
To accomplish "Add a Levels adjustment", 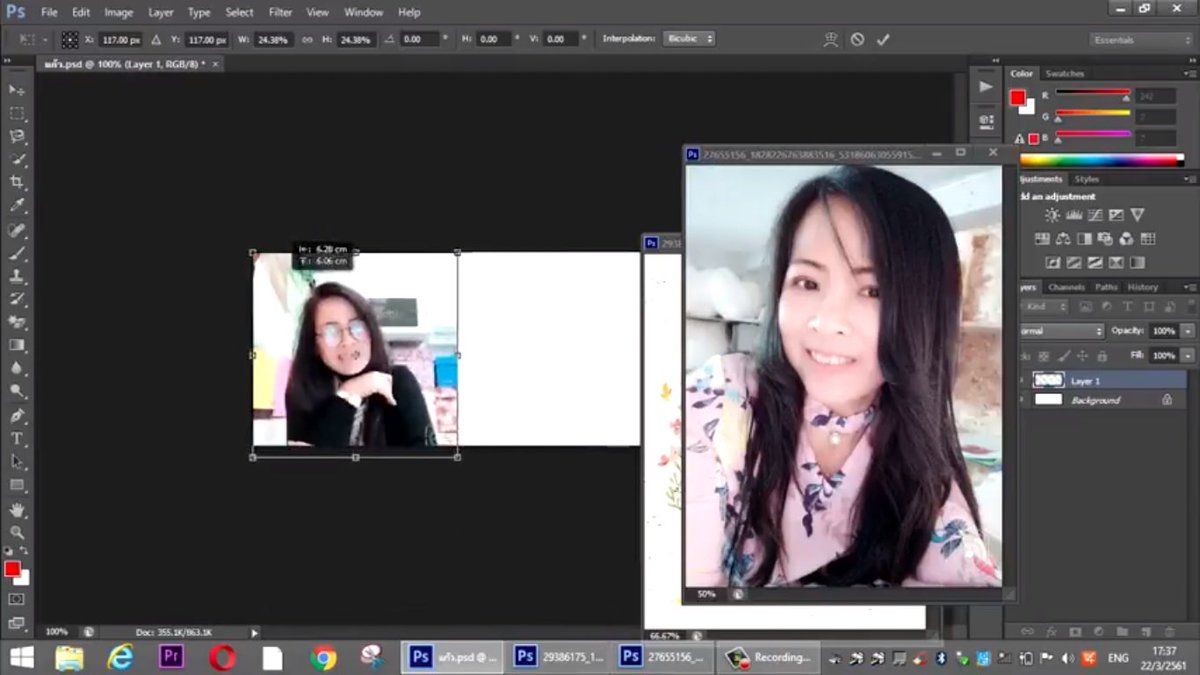I will coord(1074,215).
